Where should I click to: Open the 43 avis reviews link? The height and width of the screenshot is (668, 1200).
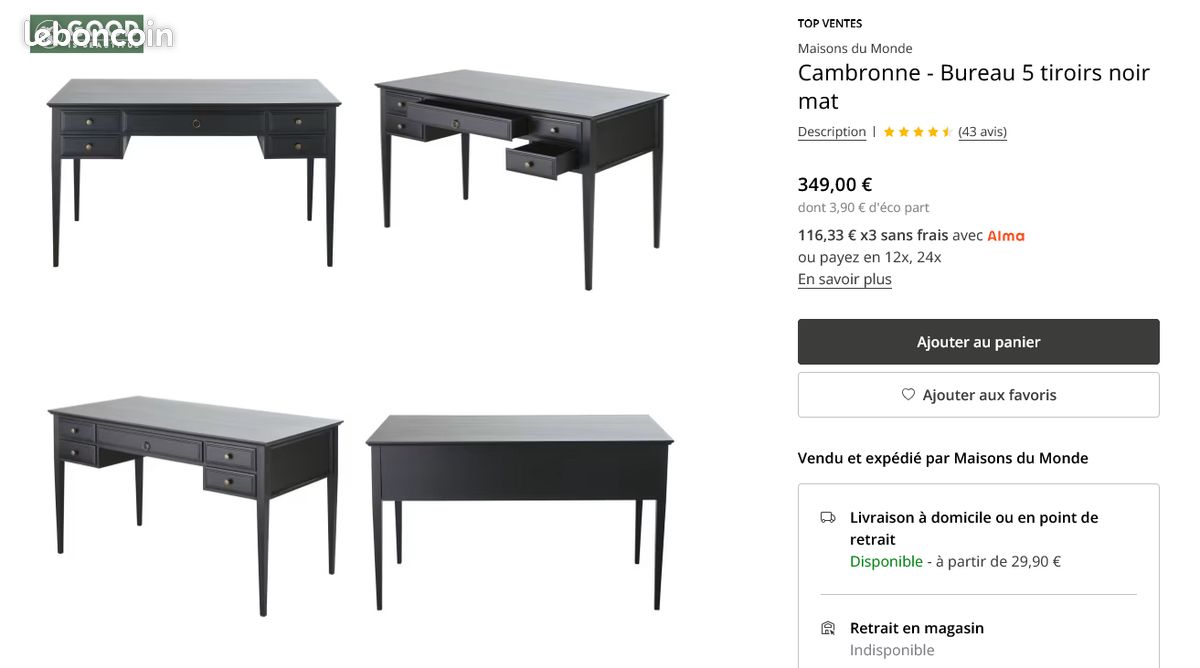tap(982, 132)
